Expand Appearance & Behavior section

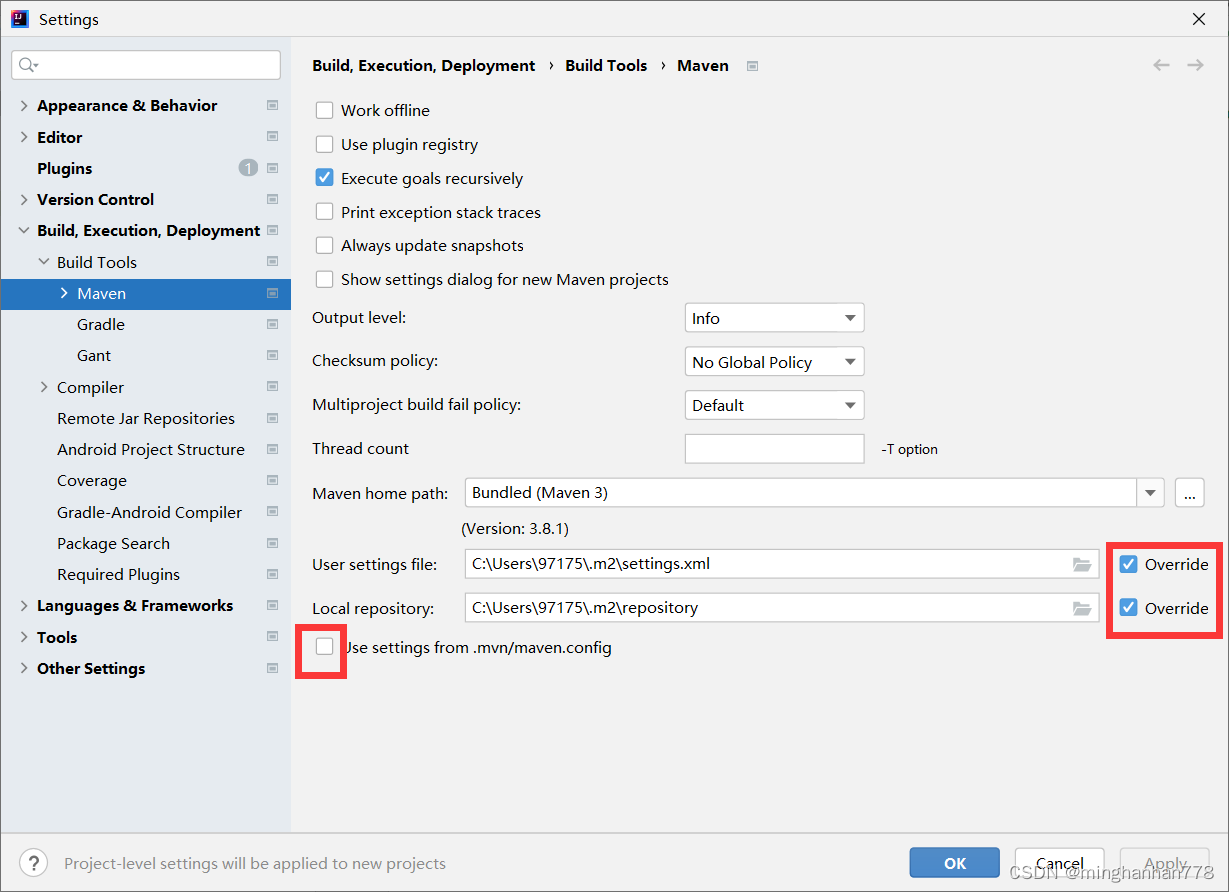[x=24, y=105]
